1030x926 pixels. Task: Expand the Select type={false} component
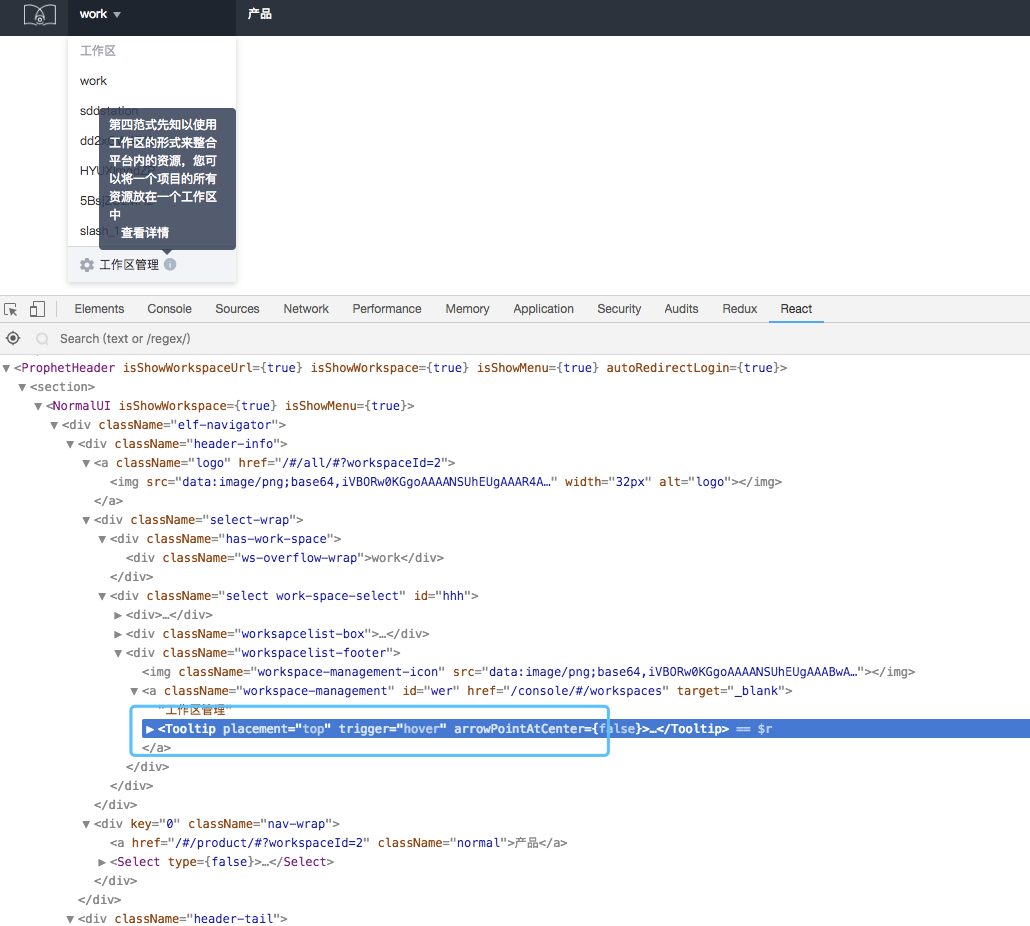(x=102, y=862)
